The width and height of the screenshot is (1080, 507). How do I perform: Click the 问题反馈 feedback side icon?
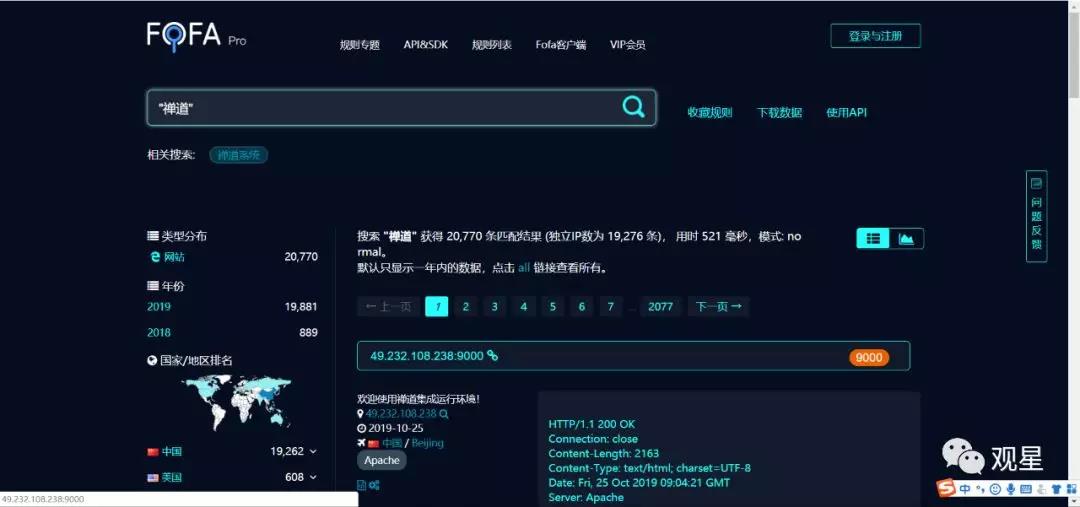1036,216
